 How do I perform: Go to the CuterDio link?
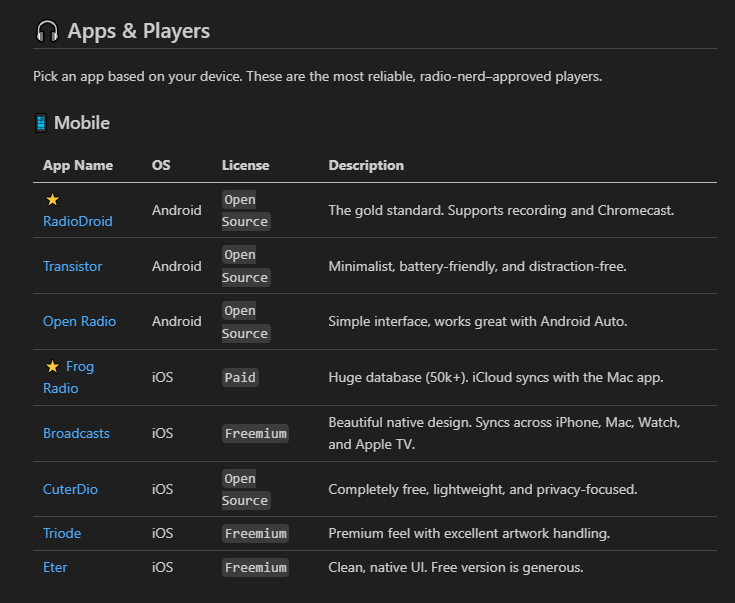70,489
